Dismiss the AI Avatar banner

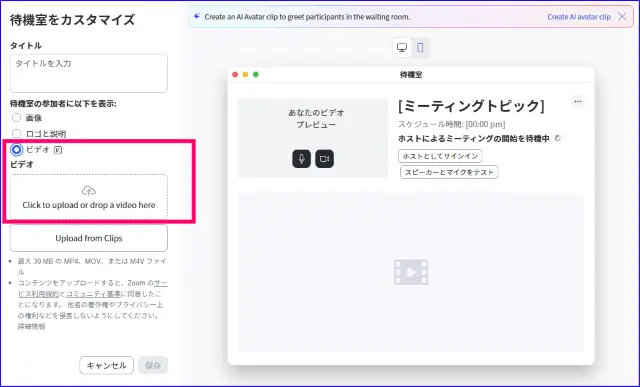click(622, 17)
